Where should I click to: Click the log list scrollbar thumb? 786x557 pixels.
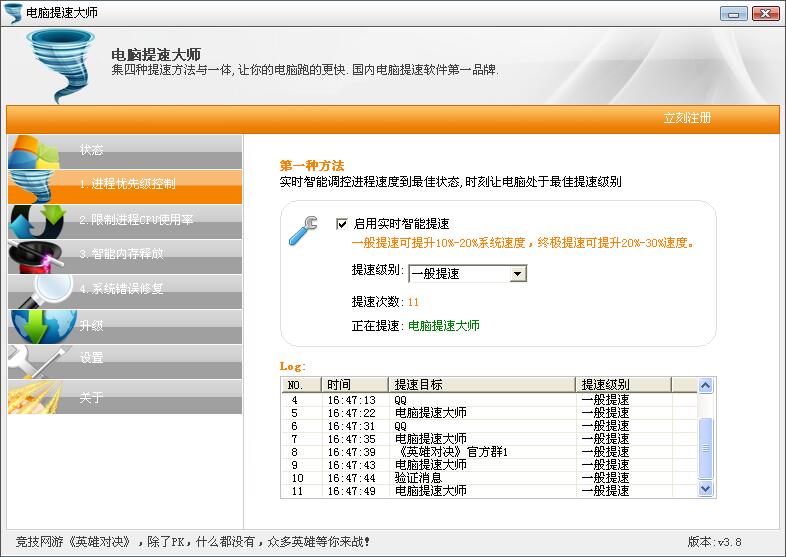(705, 447)
